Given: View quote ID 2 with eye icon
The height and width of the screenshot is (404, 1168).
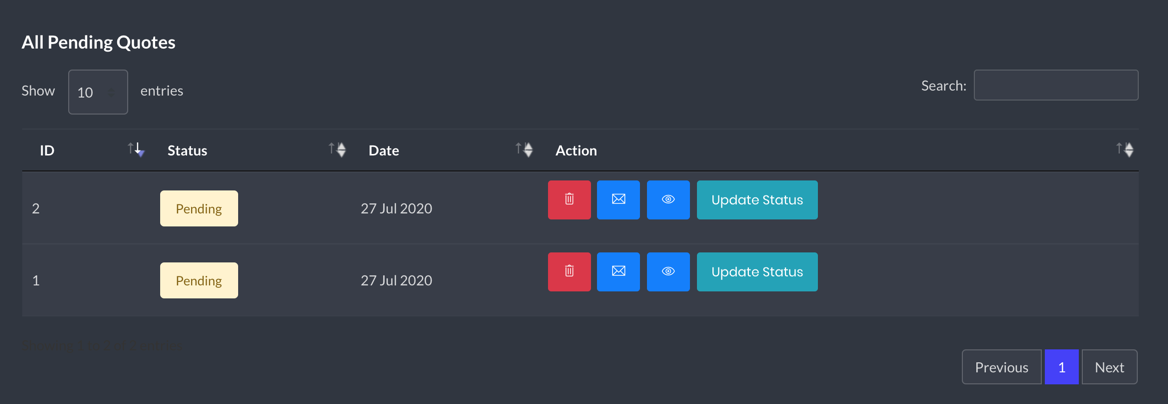Looking at the screenshot, I should tap(668, 200).
